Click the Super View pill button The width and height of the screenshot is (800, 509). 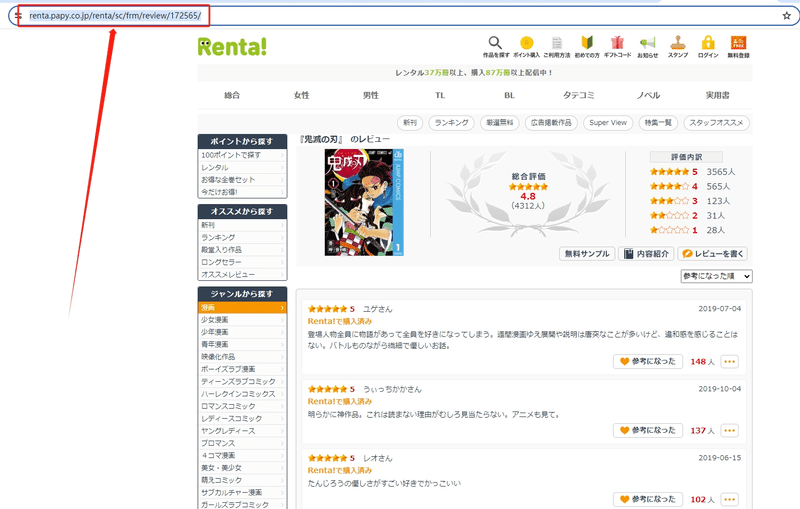pyautogui.click(x=608, y=123)
